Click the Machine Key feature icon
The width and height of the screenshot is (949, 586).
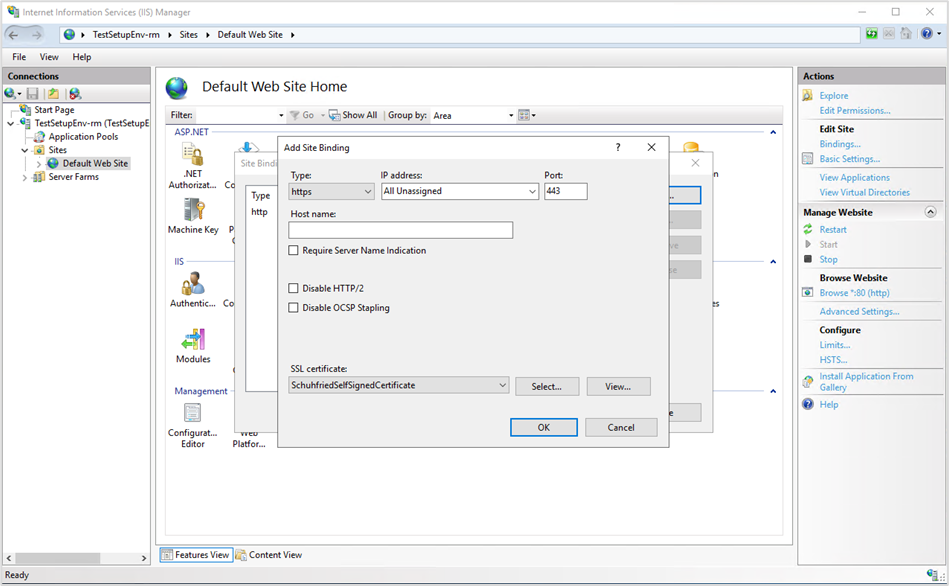(x=193, y=210)
